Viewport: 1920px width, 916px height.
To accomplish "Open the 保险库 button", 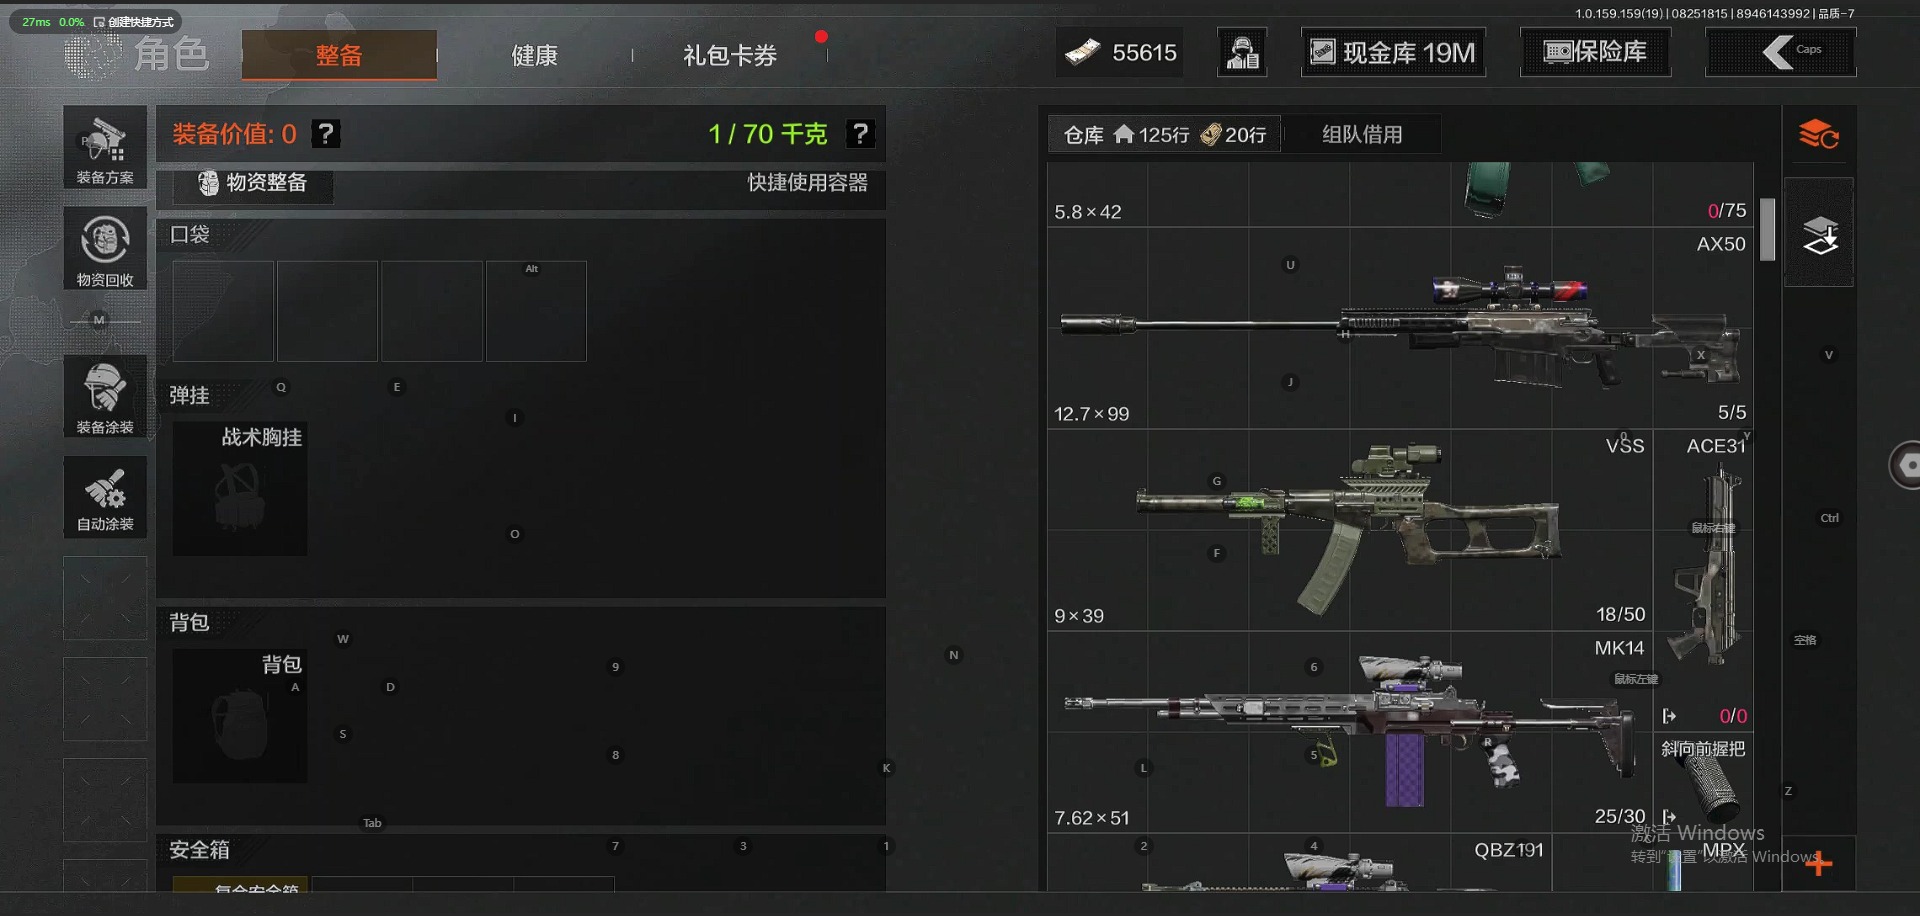I will pos(1595,53).
